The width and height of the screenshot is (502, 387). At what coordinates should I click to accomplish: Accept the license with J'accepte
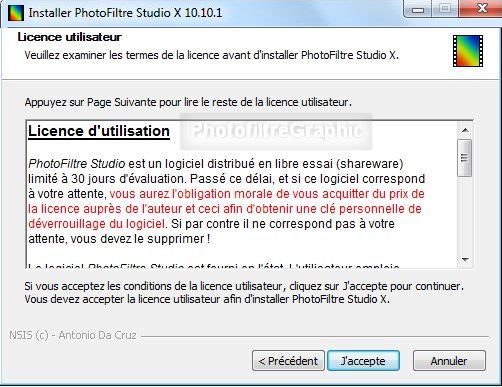363,361
